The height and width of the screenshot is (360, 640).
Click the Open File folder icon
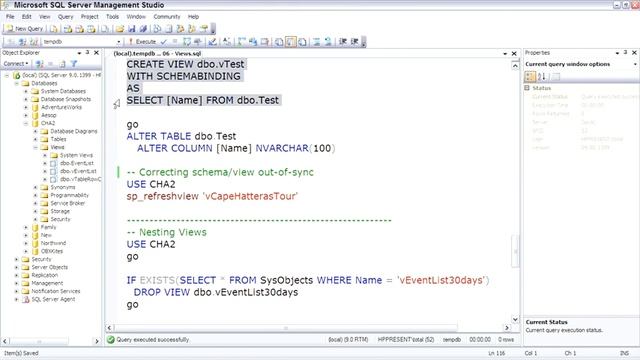click(120, 29)
